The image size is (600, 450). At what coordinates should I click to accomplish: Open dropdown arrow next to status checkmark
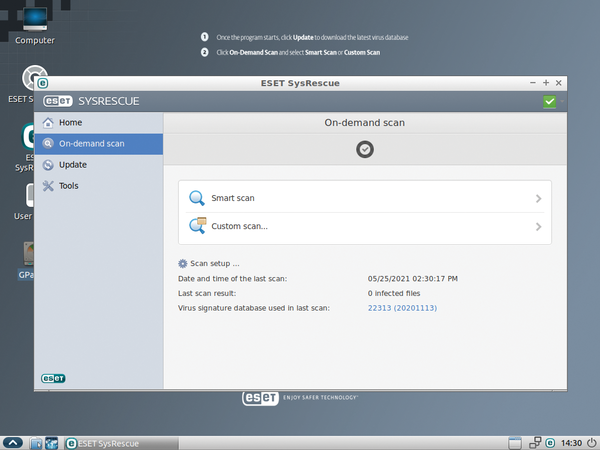tap(562, 101)
